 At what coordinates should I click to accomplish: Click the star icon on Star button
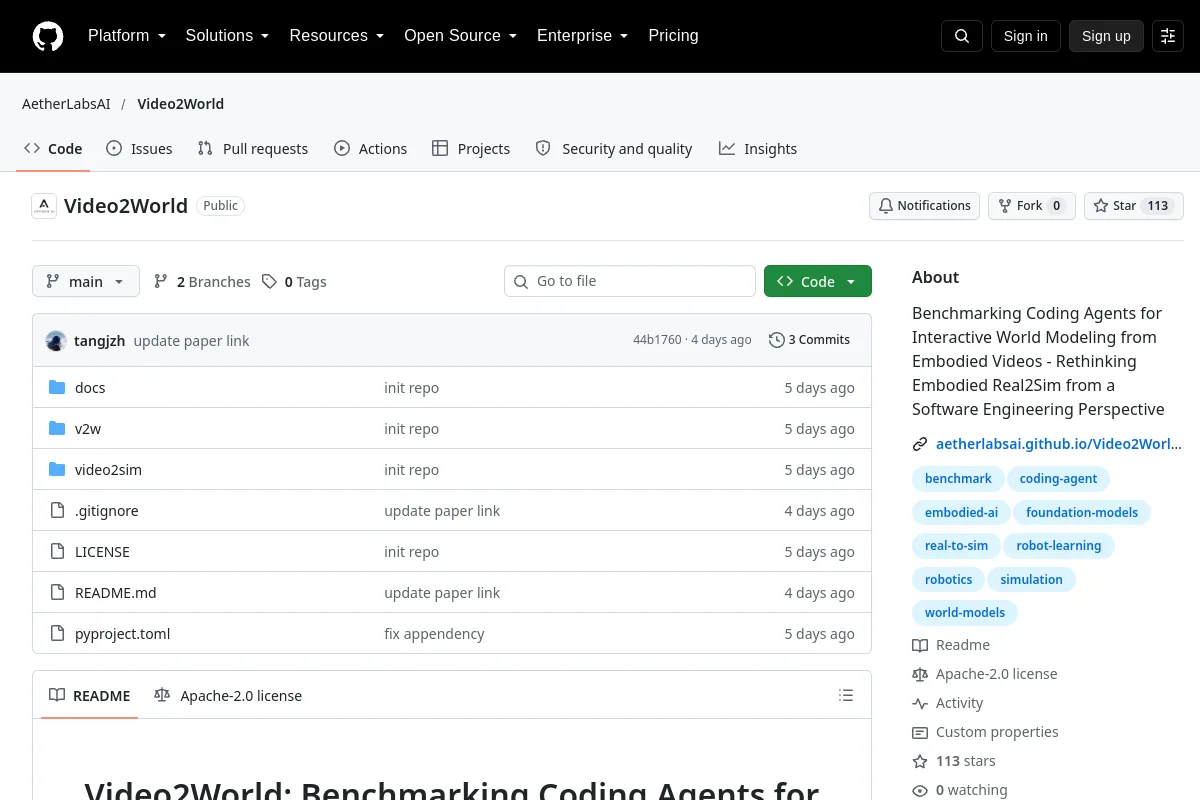[1101, 206]
